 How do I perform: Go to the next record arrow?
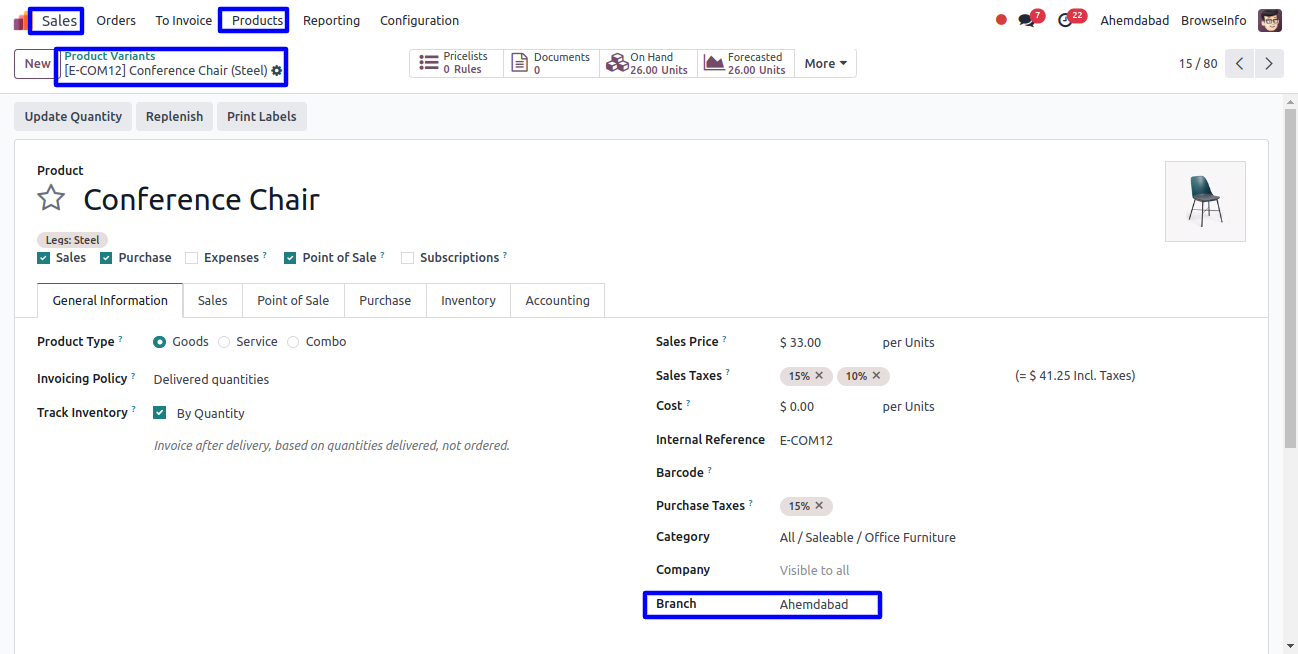[x=1268, y=64]
